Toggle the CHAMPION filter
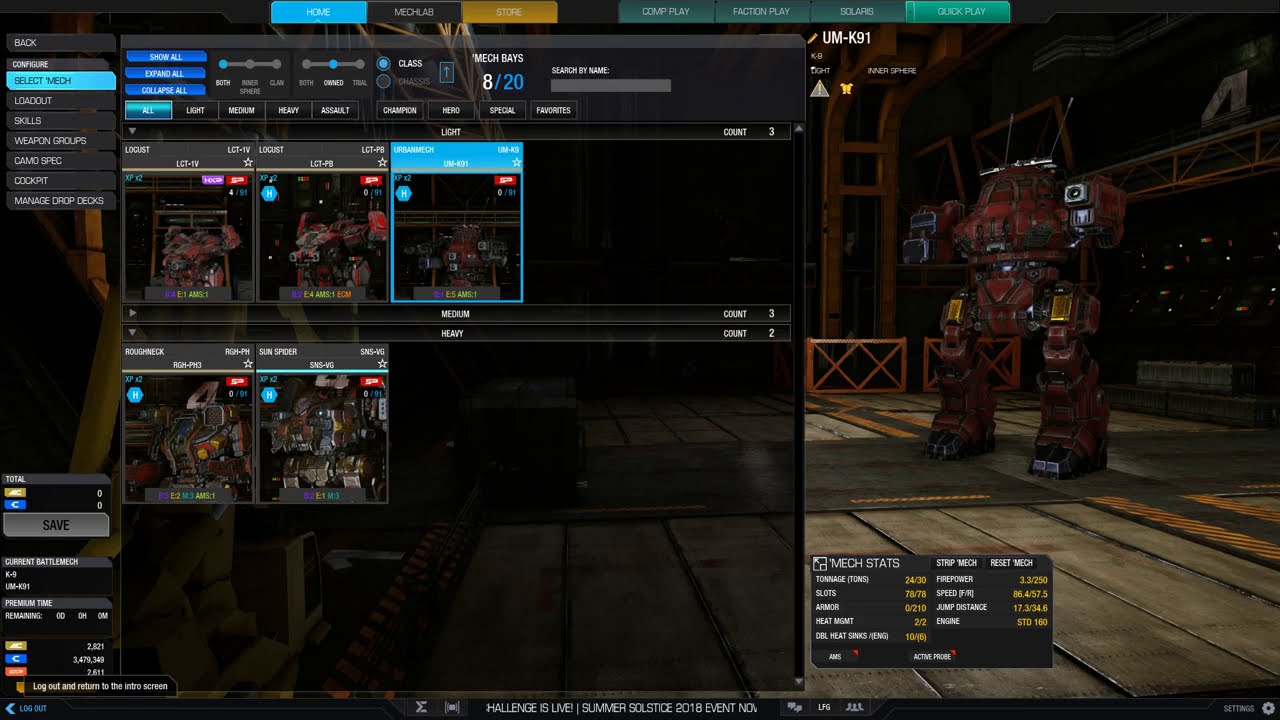The height and width of the screenshot is (720, 1280). 400,110
